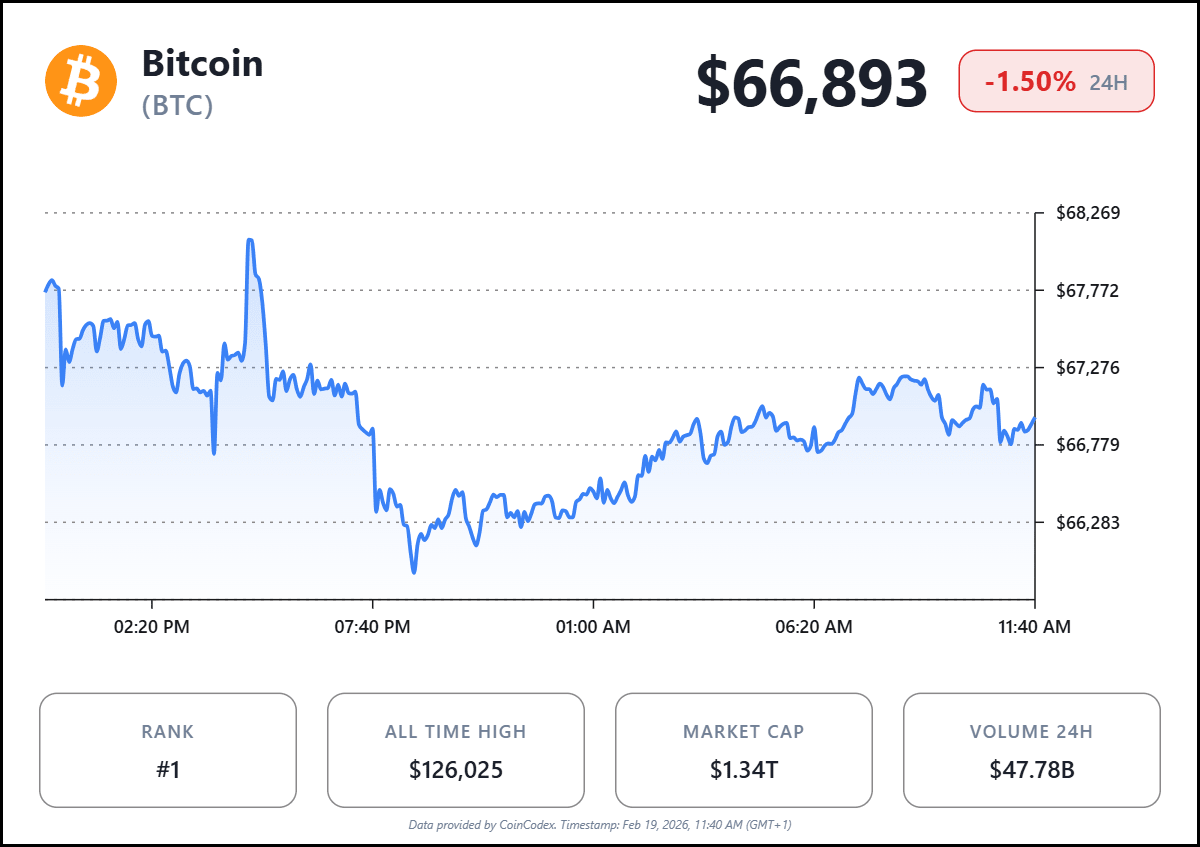Click the 02:20 PM time axis label
This screenshot has height=847, width=1200.
(x=152, y=627)
